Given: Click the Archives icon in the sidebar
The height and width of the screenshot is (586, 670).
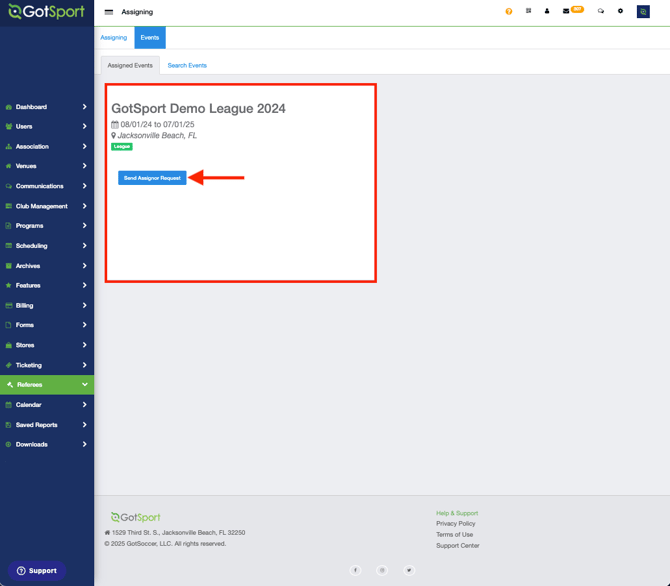Looking at the screenshot, I should [9, 266].
